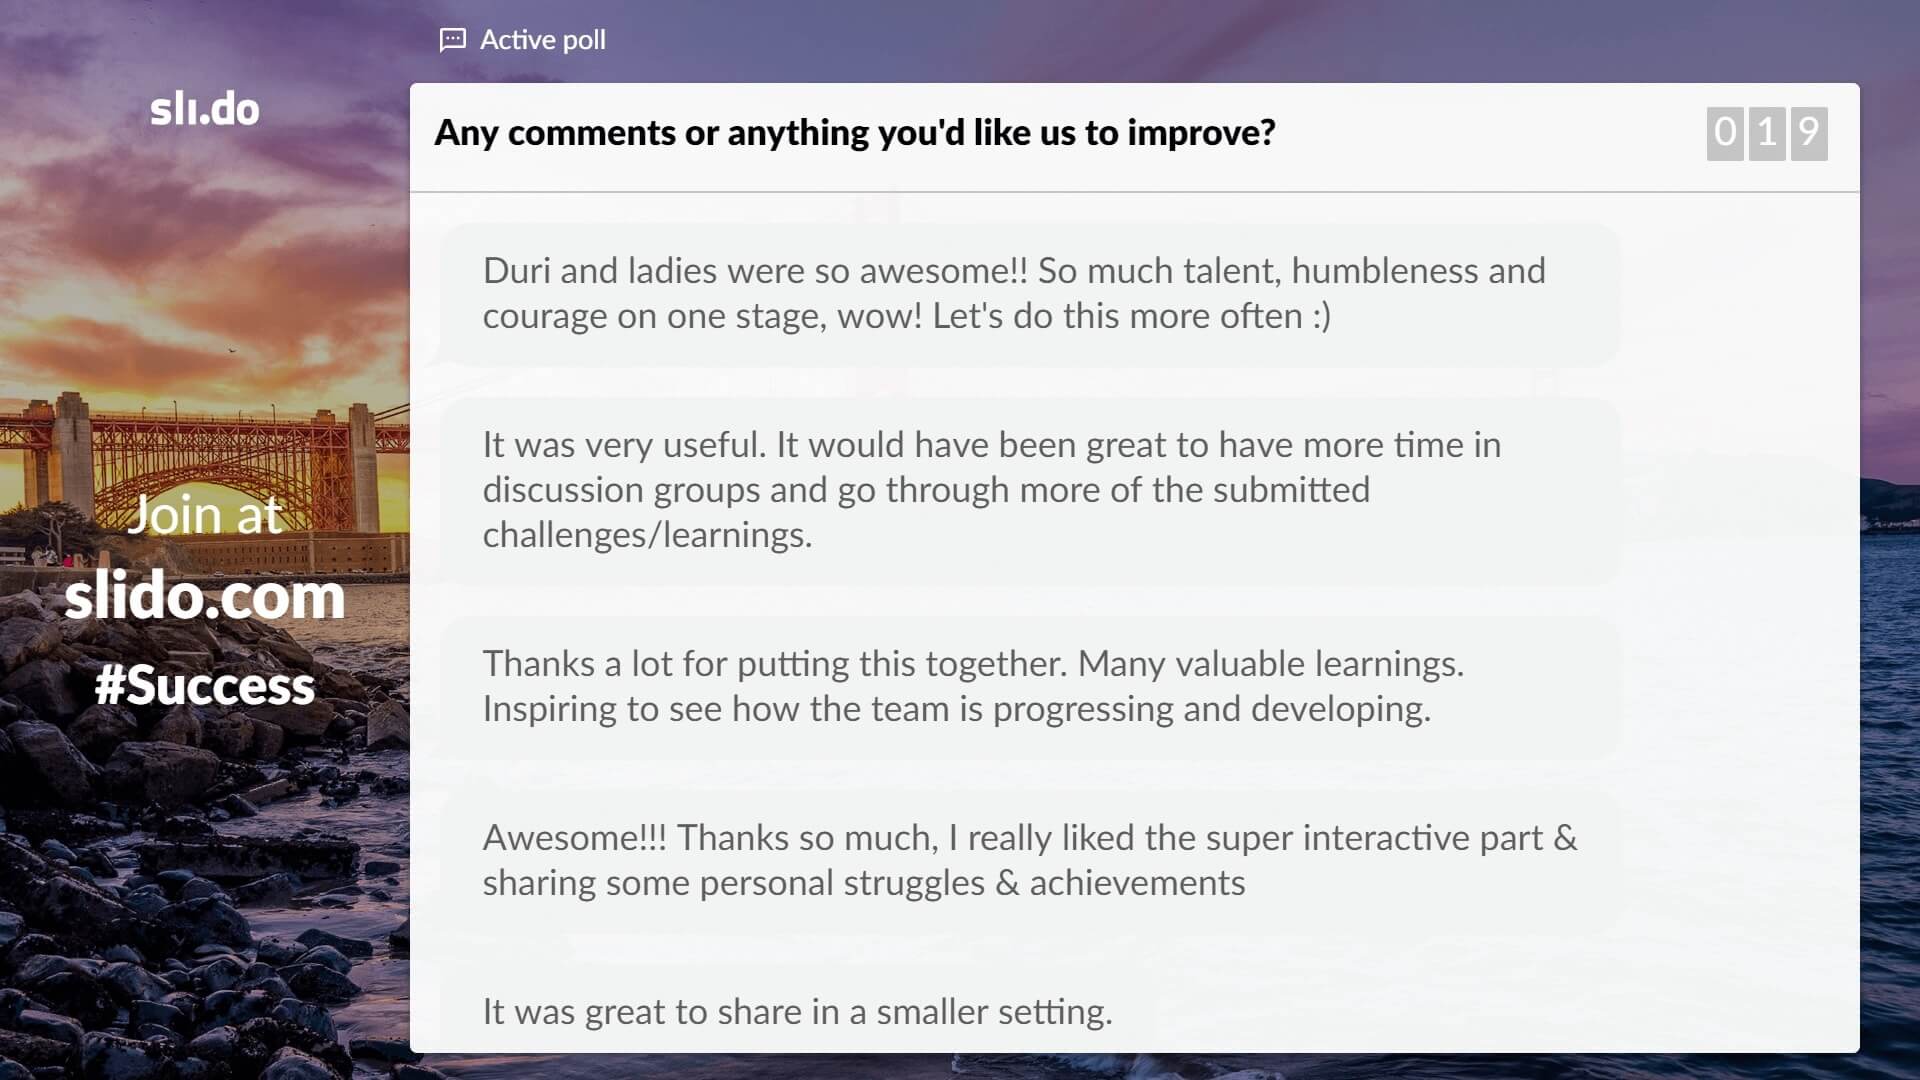Select the "Awesome!!! Thanks so much" comment
Image resolution: width=1920 pixels, height=1080 pixels.
1030,860
